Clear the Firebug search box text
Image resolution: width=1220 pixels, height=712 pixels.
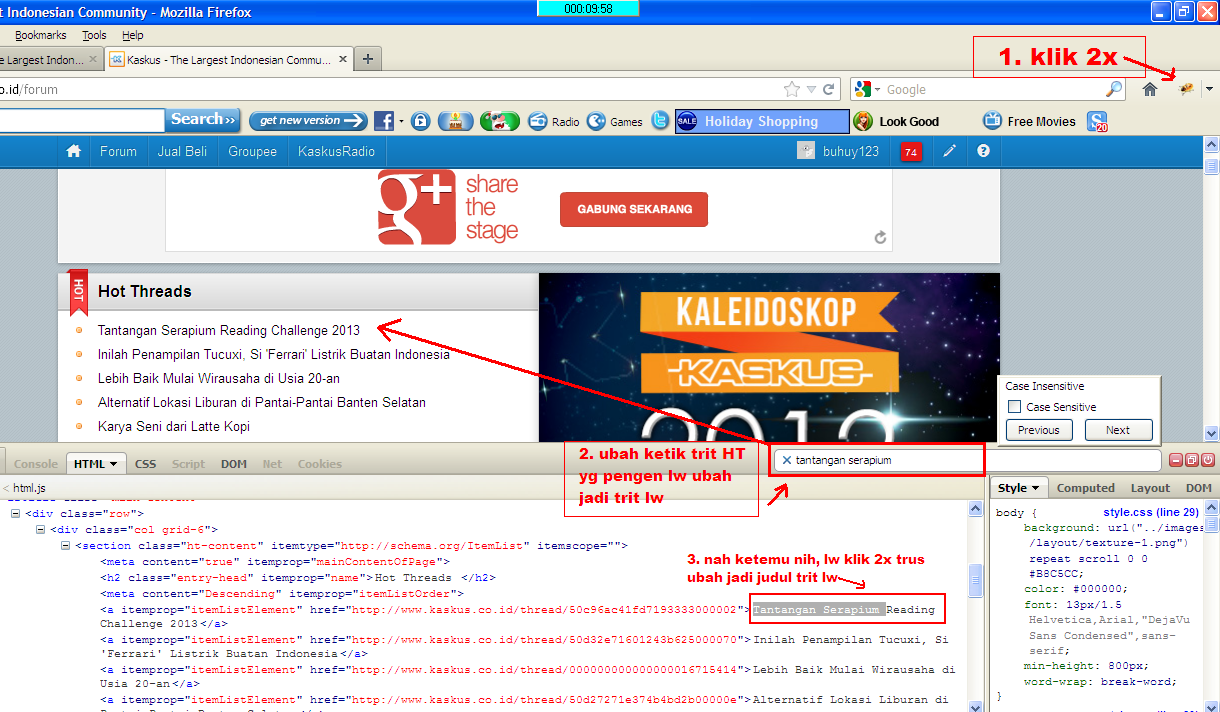pyautogui.click(x=786, y=460)
